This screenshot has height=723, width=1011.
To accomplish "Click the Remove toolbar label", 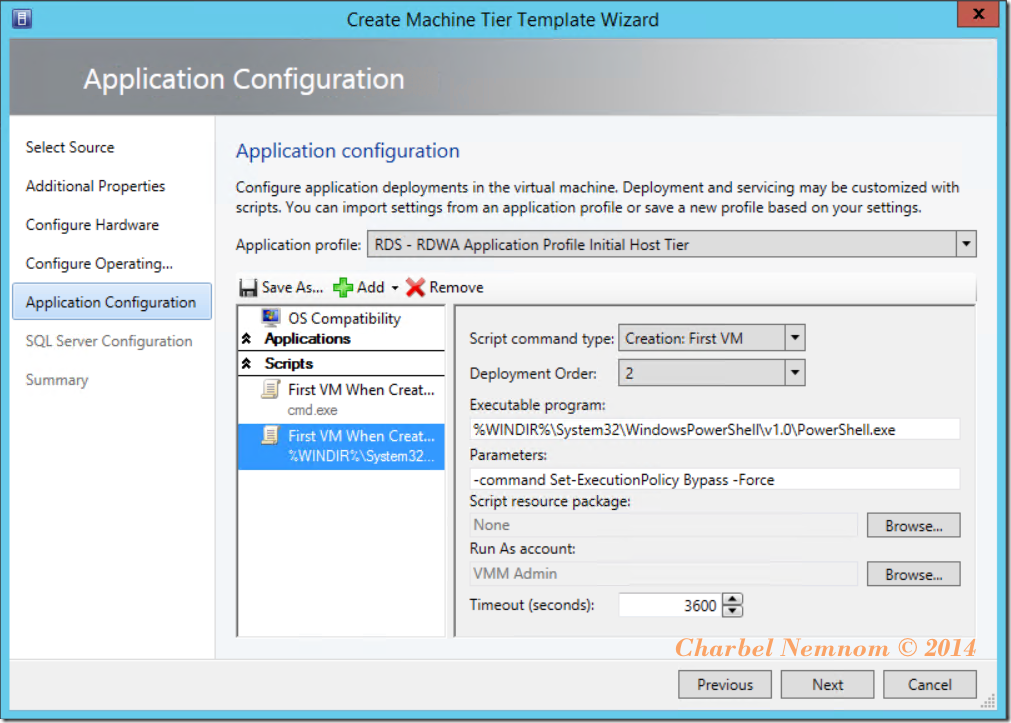I will tap(456, 288).
